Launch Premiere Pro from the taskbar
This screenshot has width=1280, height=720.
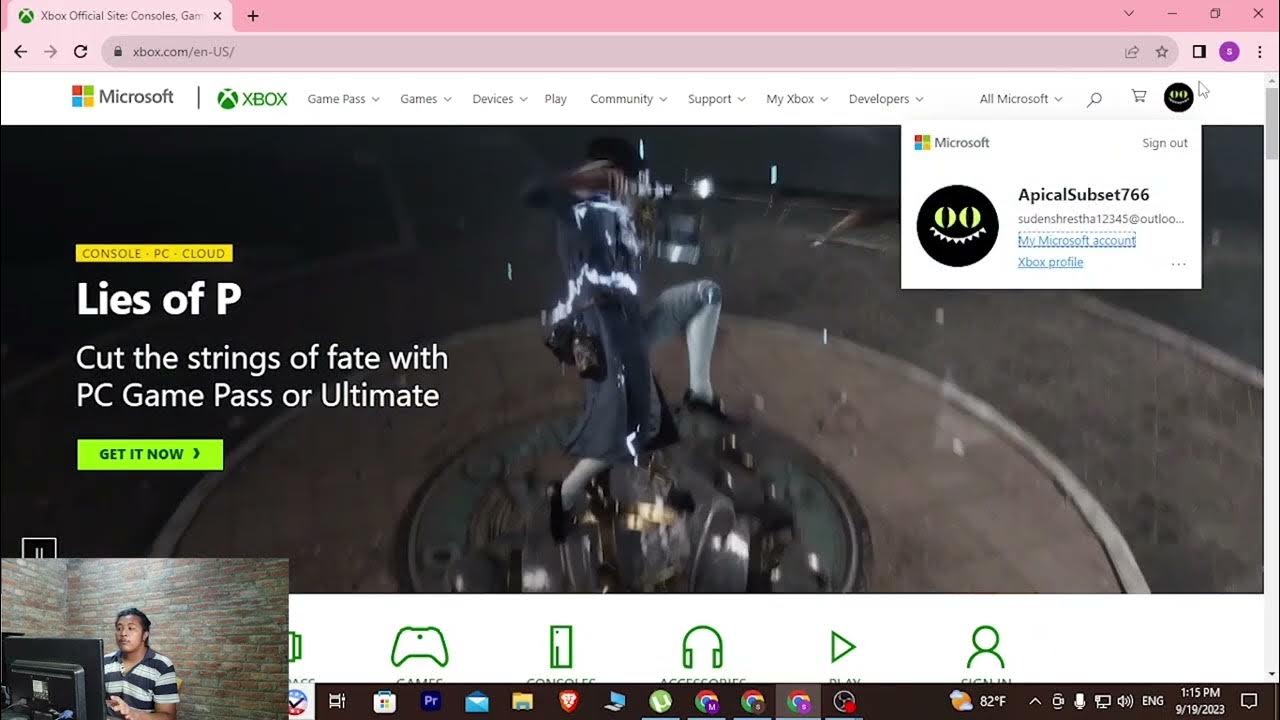coord(431,702)
